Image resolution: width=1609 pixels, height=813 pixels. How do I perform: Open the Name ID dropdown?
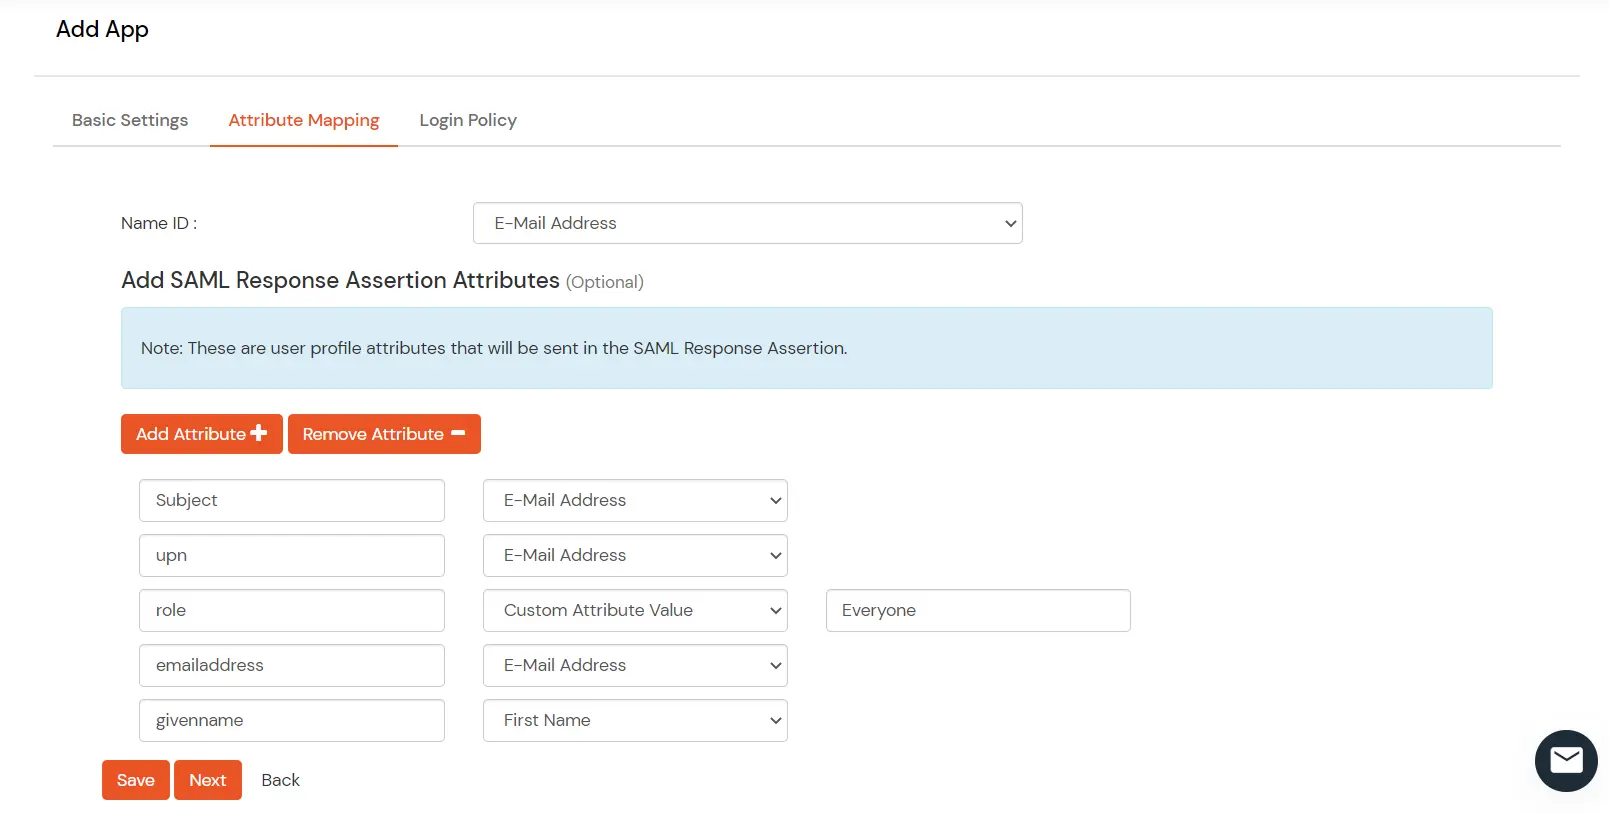[x=748, y=223]
